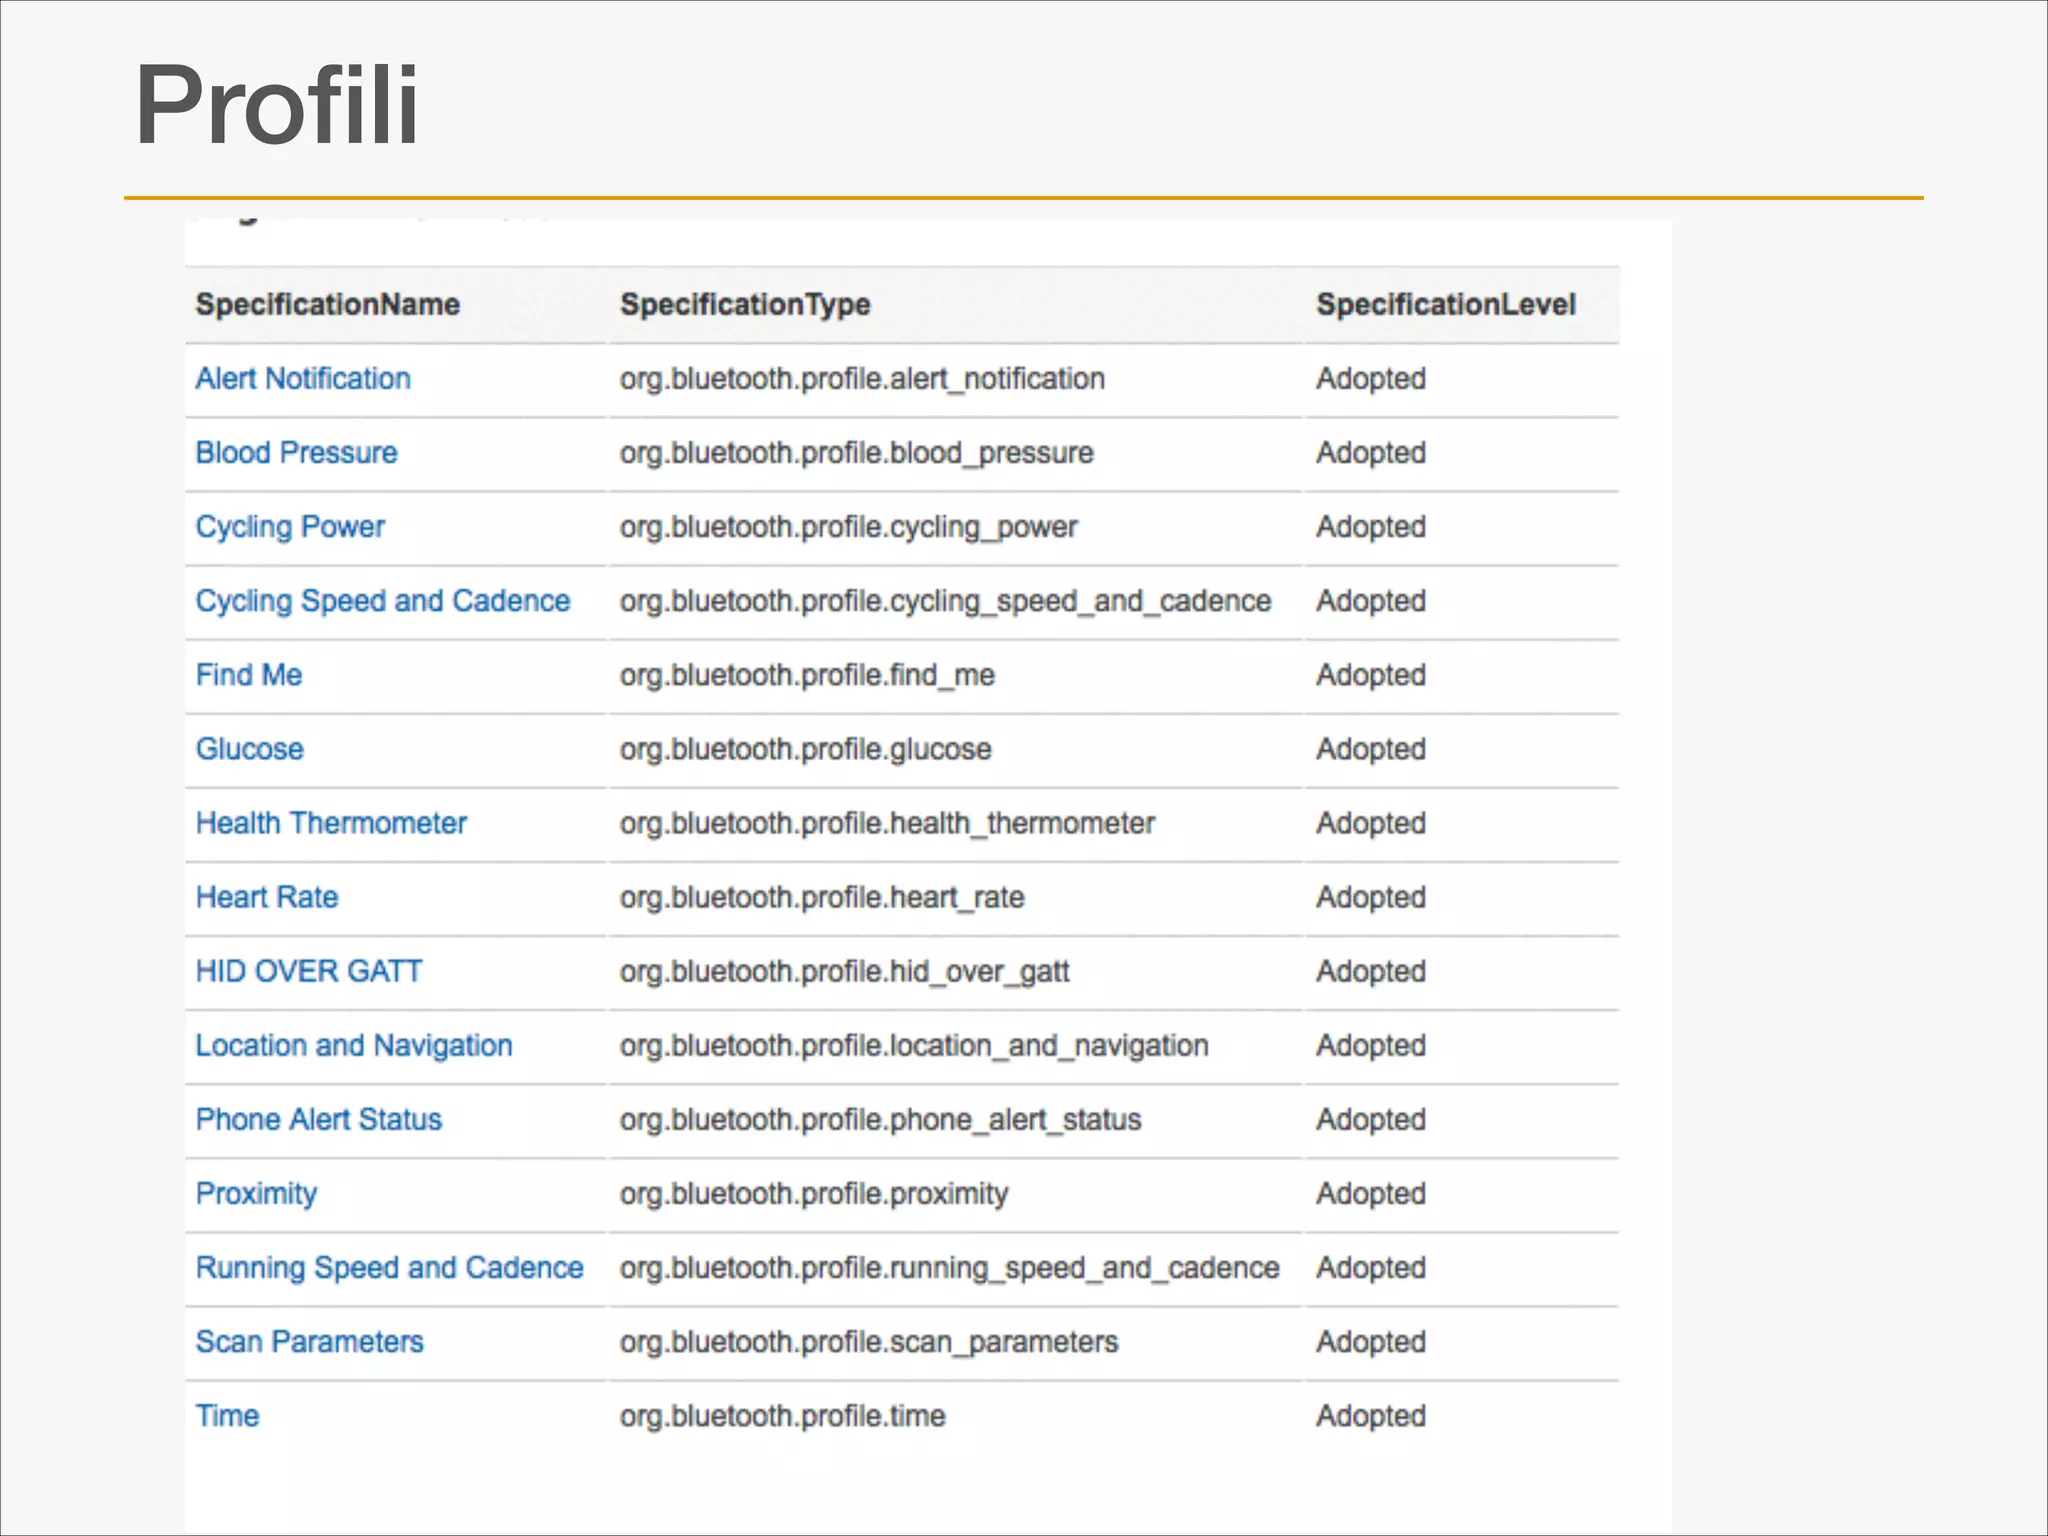Click the Scan Parameters link
This screenshot has height=1536, width=2048.
309,1341
